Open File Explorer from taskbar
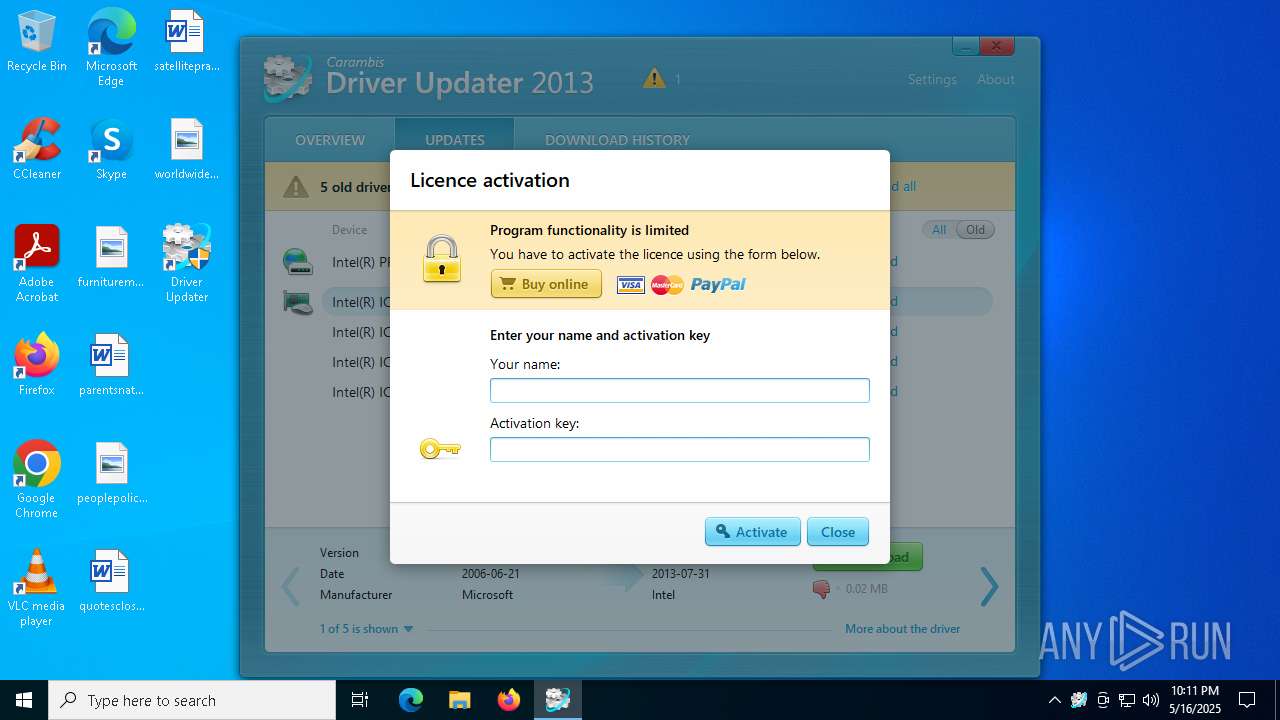 tap(460, 700)
